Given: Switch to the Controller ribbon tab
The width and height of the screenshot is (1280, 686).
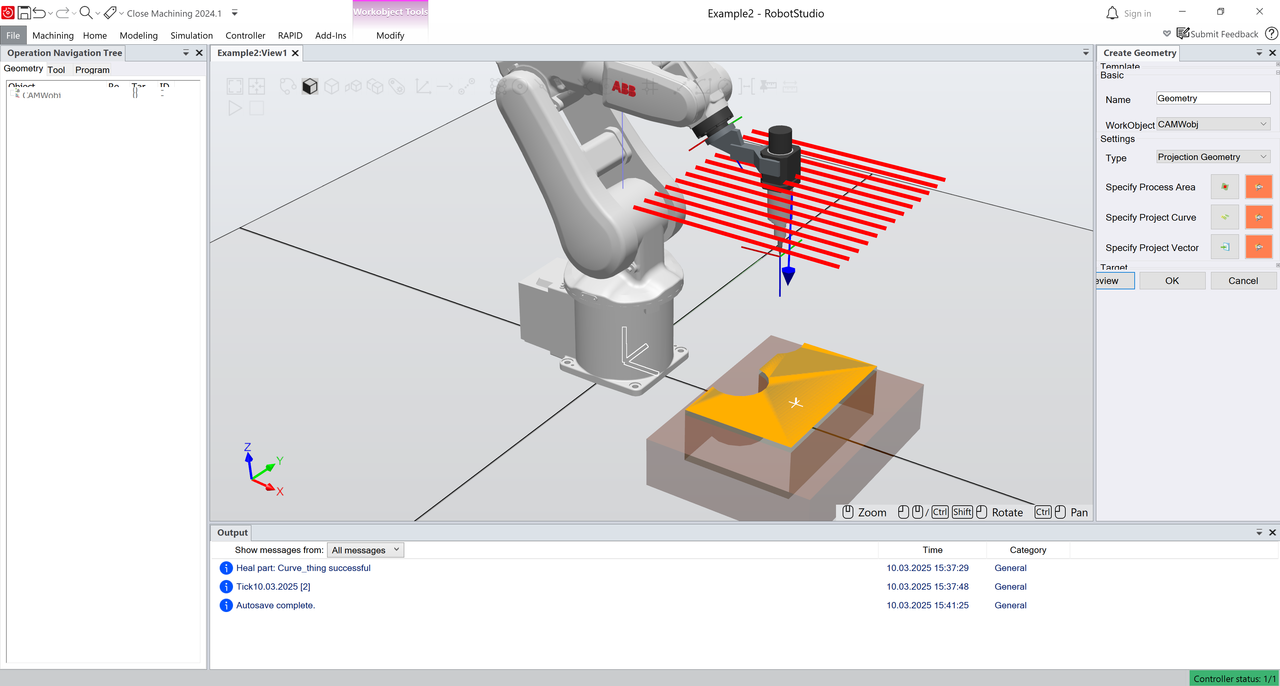Looking at the screenshot, I should [245, 35].
